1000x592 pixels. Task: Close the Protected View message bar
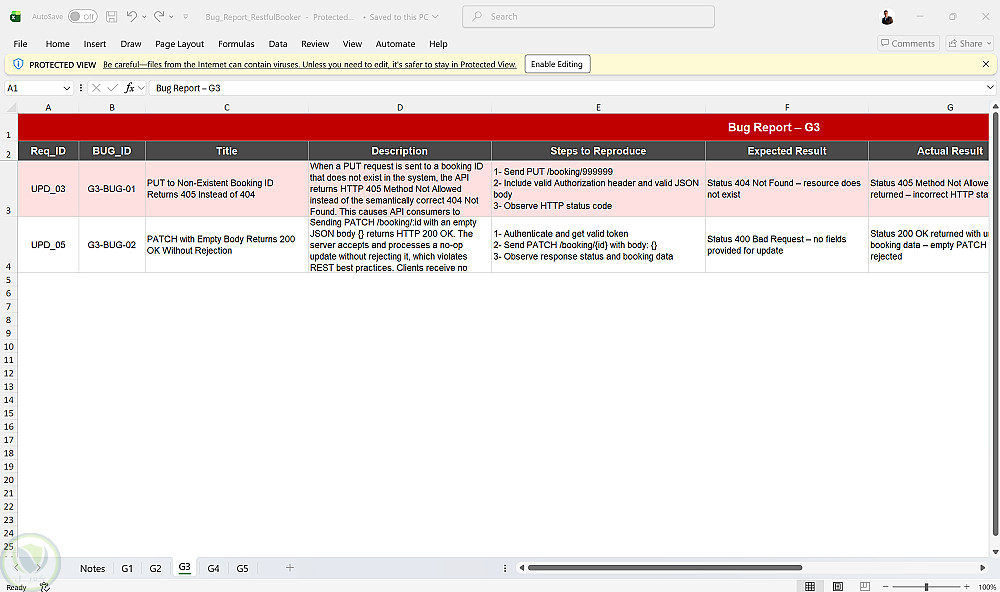(985, 64)
